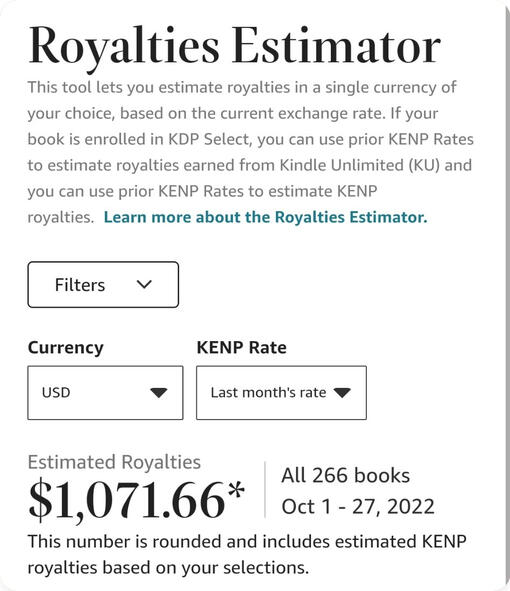Open the Filters button

pyautogui.click(x=103, y=285)
